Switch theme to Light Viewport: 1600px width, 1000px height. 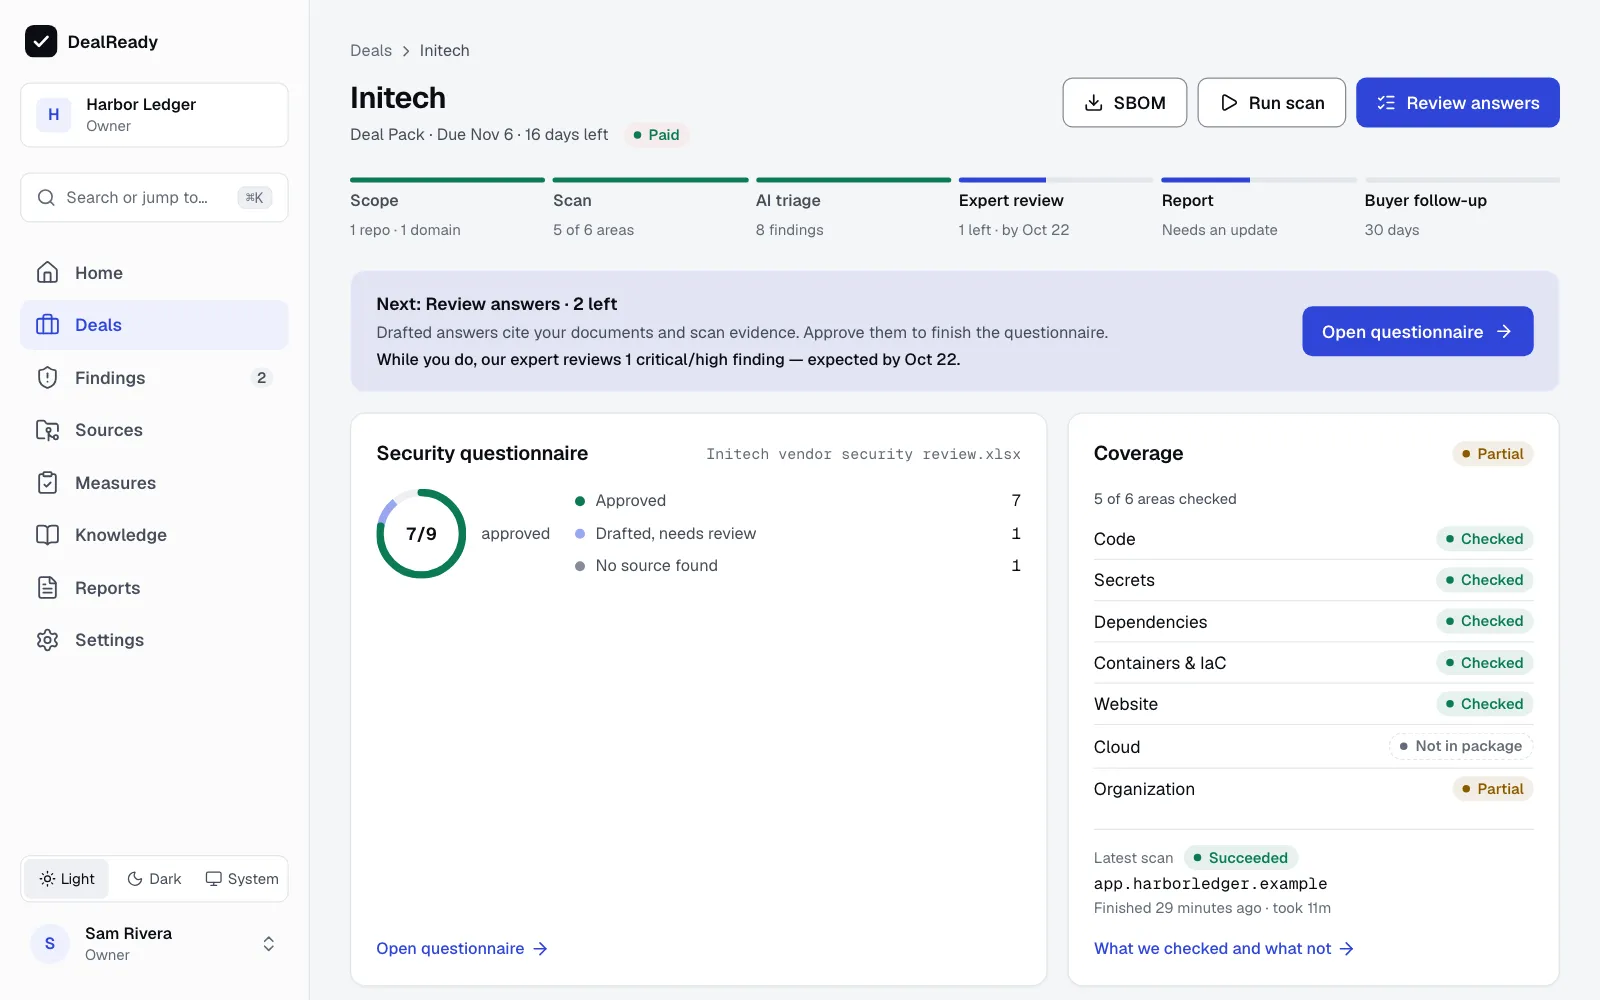67,879
